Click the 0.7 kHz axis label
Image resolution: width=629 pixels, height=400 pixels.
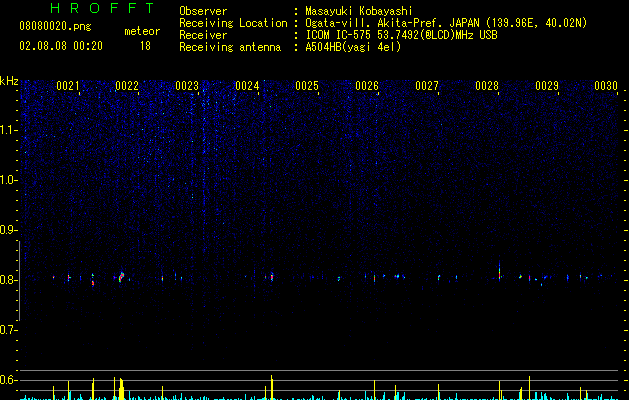pyautogui.click(x=8, y=330)
